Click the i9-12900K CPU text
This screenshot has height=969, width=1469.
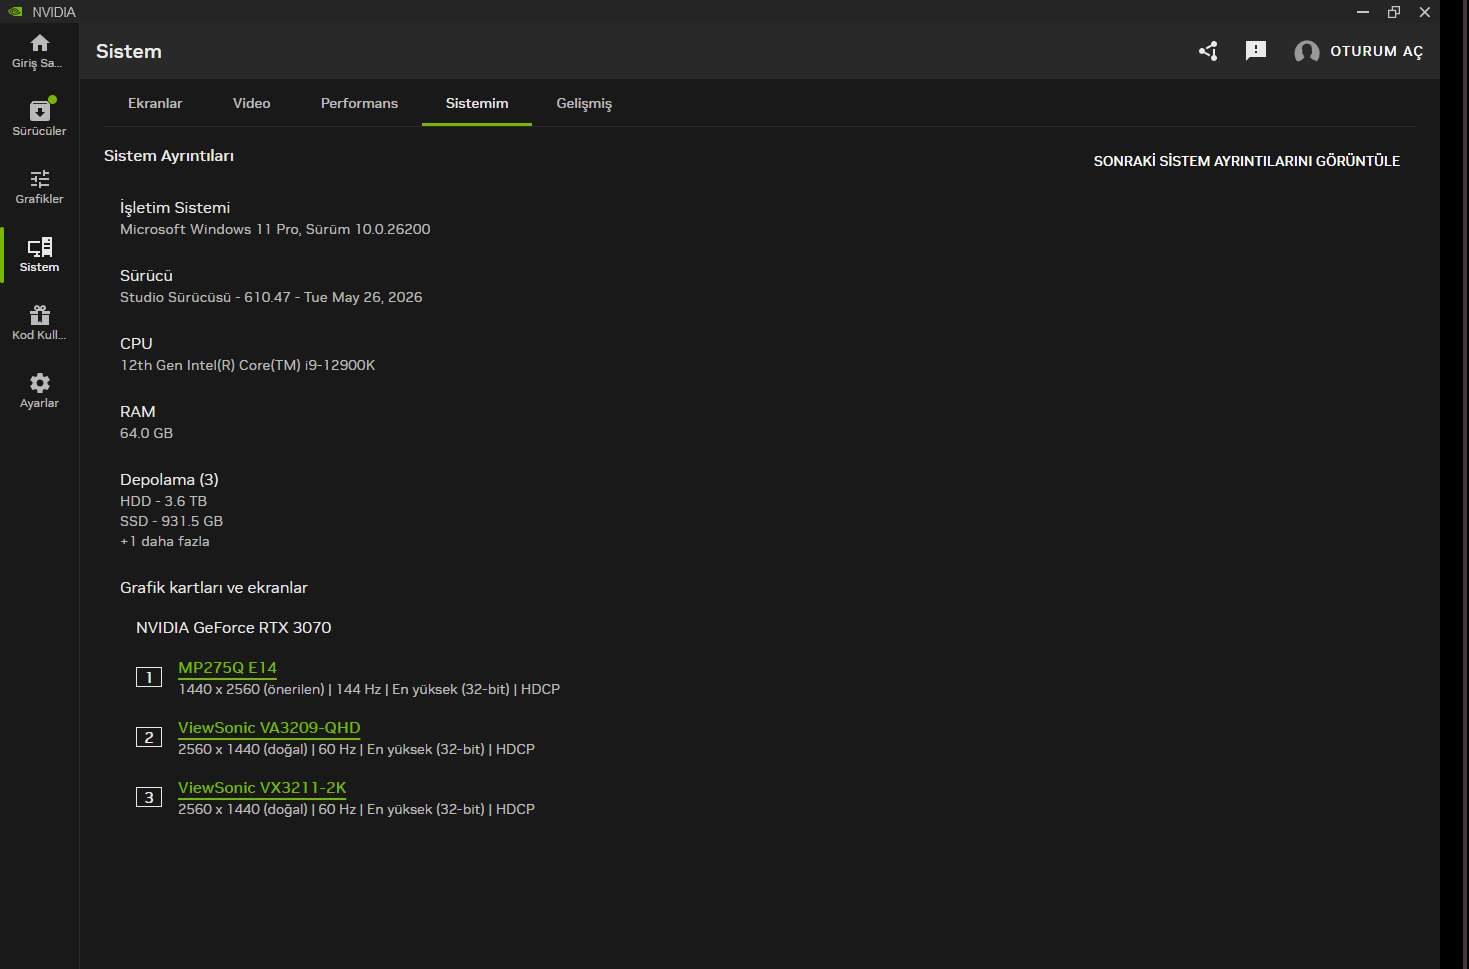248,365
